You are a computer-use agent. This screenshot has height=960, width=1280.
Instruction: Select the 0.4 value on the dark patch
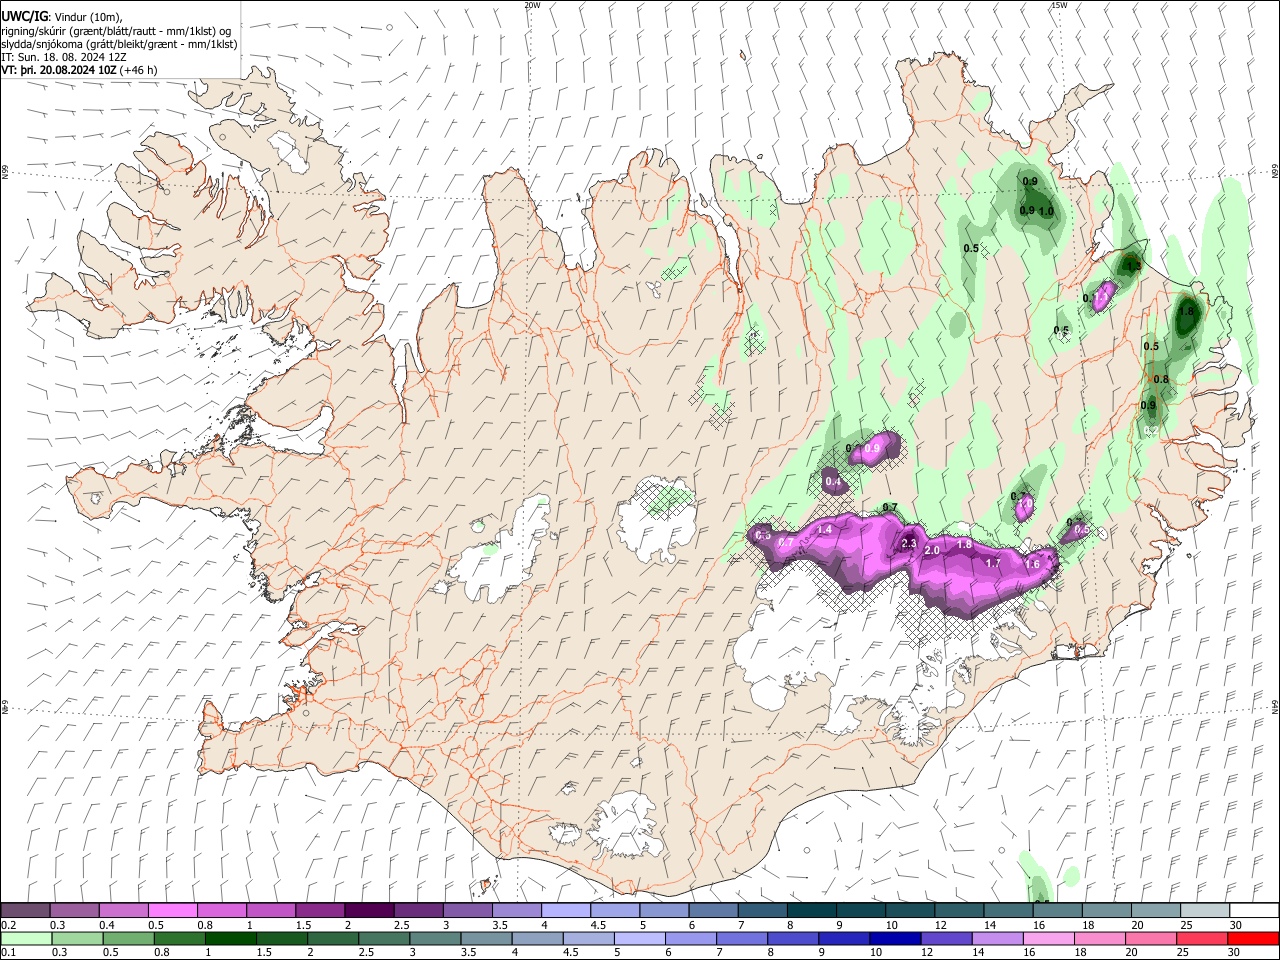click(833, 482)
